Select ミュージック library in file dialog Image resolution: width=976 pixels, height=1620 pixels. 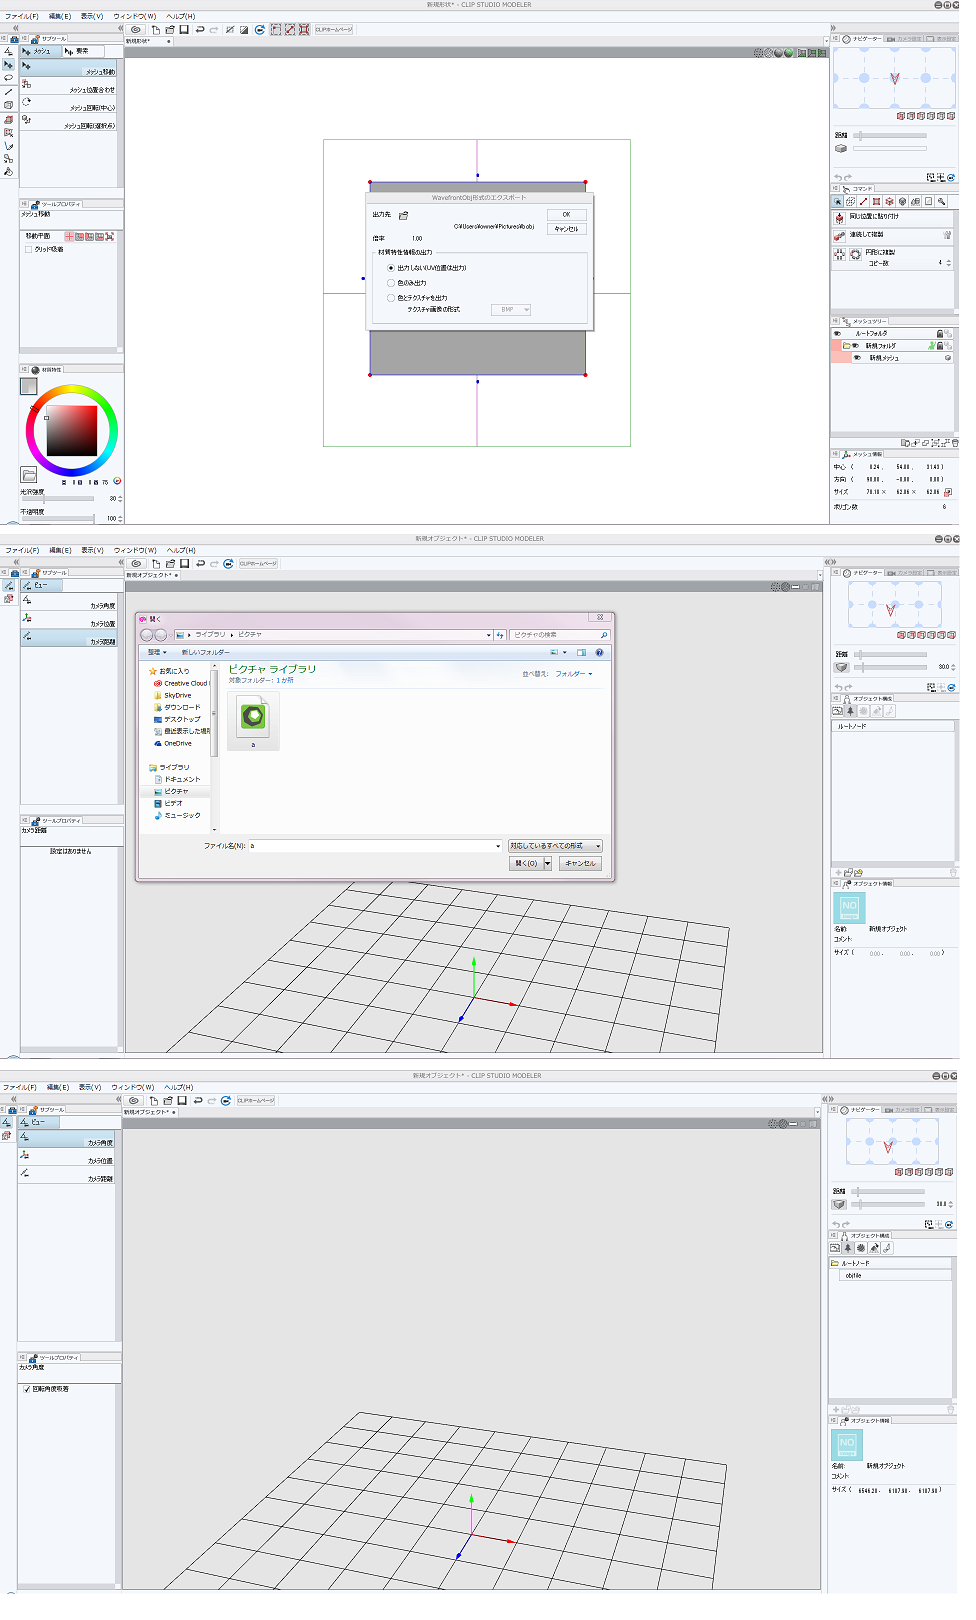pos(177,815)
